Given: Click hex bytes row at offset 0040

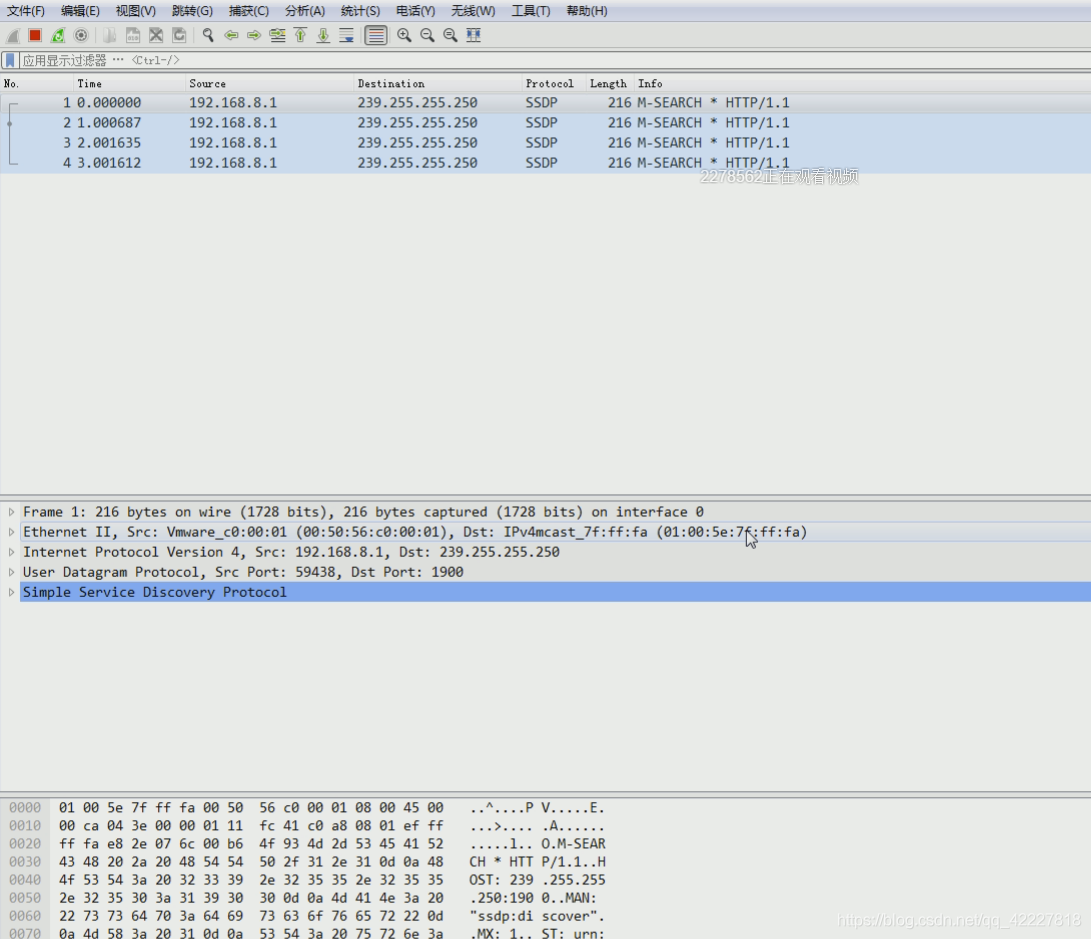Looking at the screenshot, I should click(x=251, y=881).
